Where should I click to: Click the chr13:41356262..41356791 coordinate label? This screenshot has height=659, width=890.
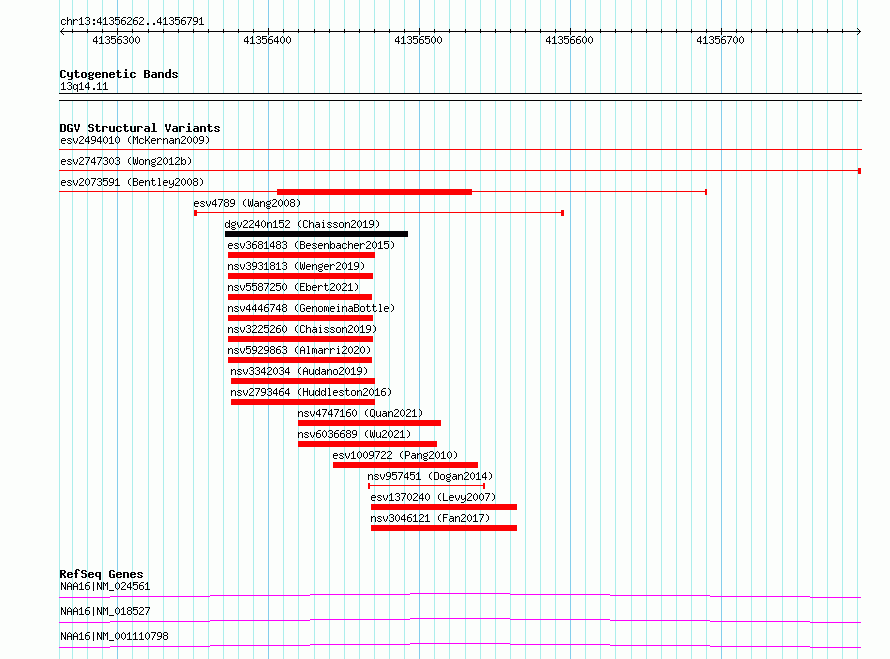click(x=132, y=21)
